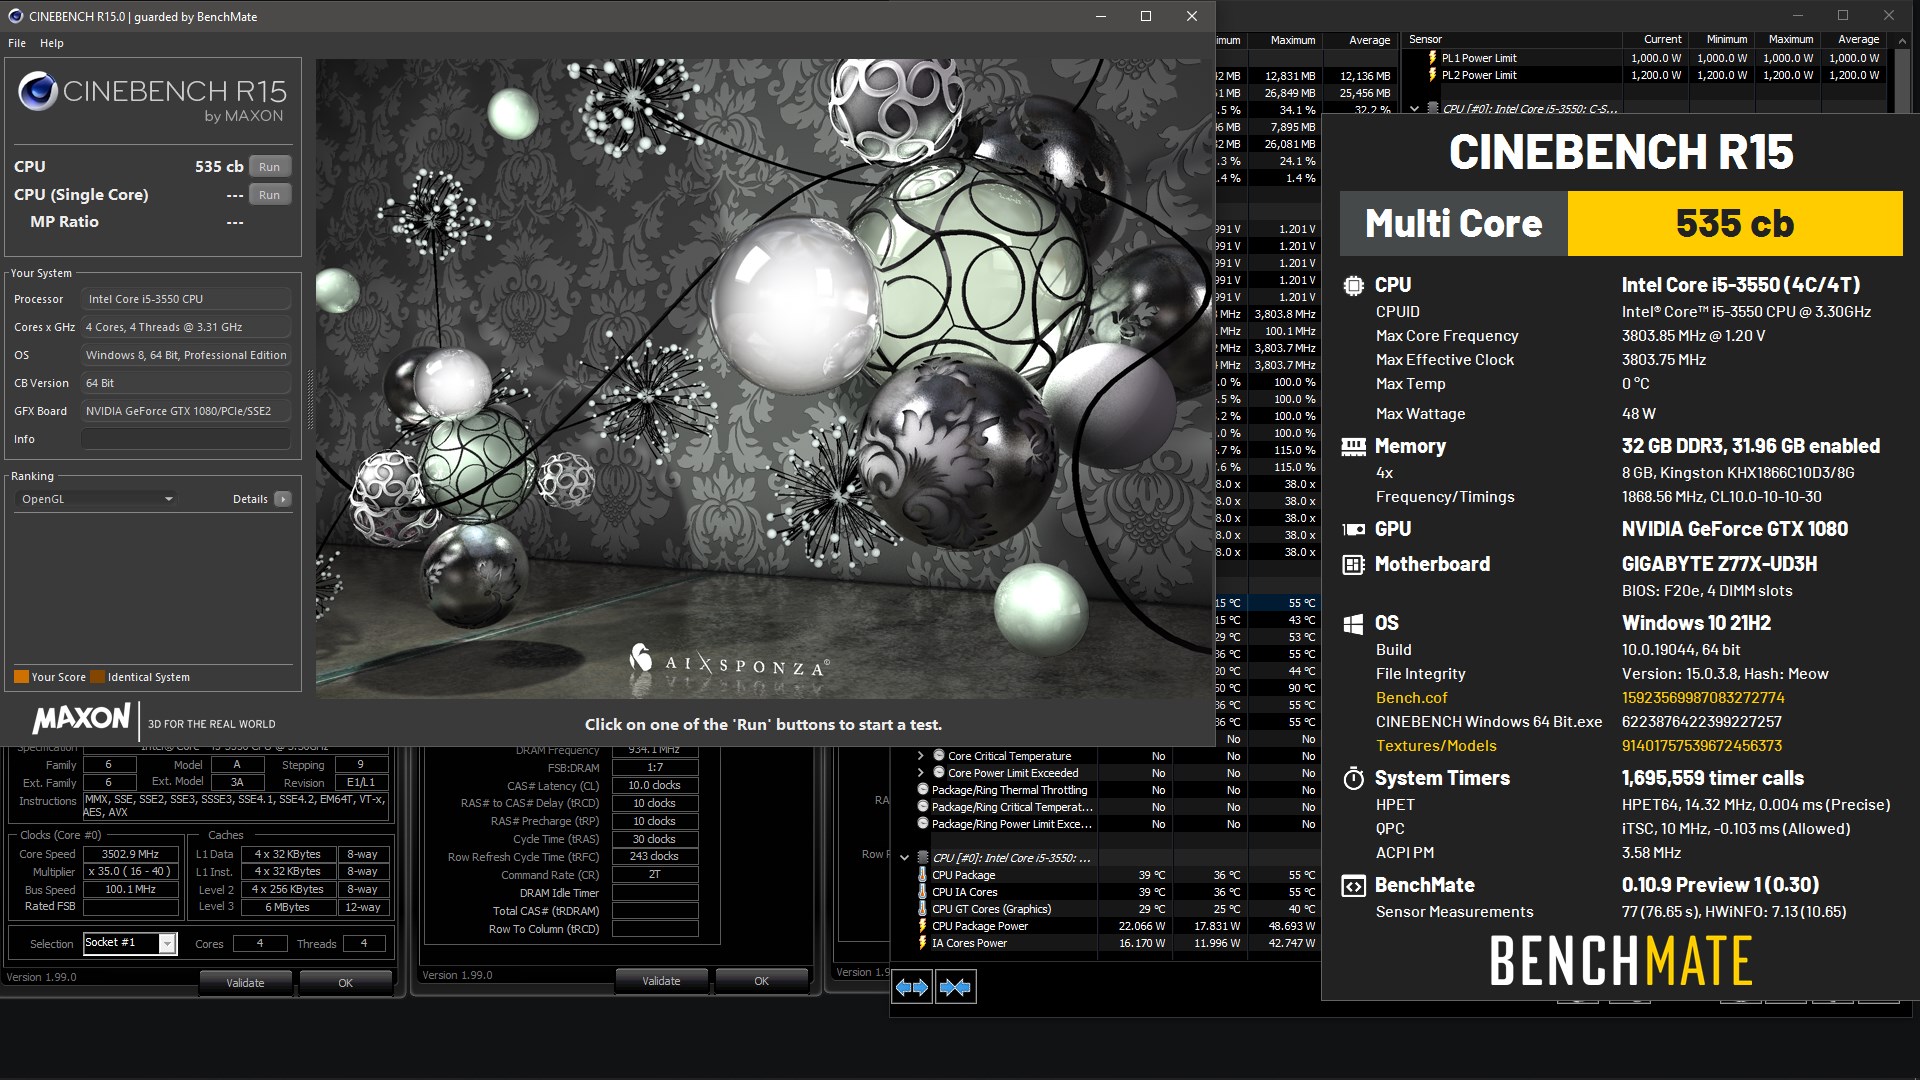The width and height of the screenshot is (1920, 1080).
Task: Open the Socket #1 selection dropdown in CPU-Z
Action: coord(167,943)
